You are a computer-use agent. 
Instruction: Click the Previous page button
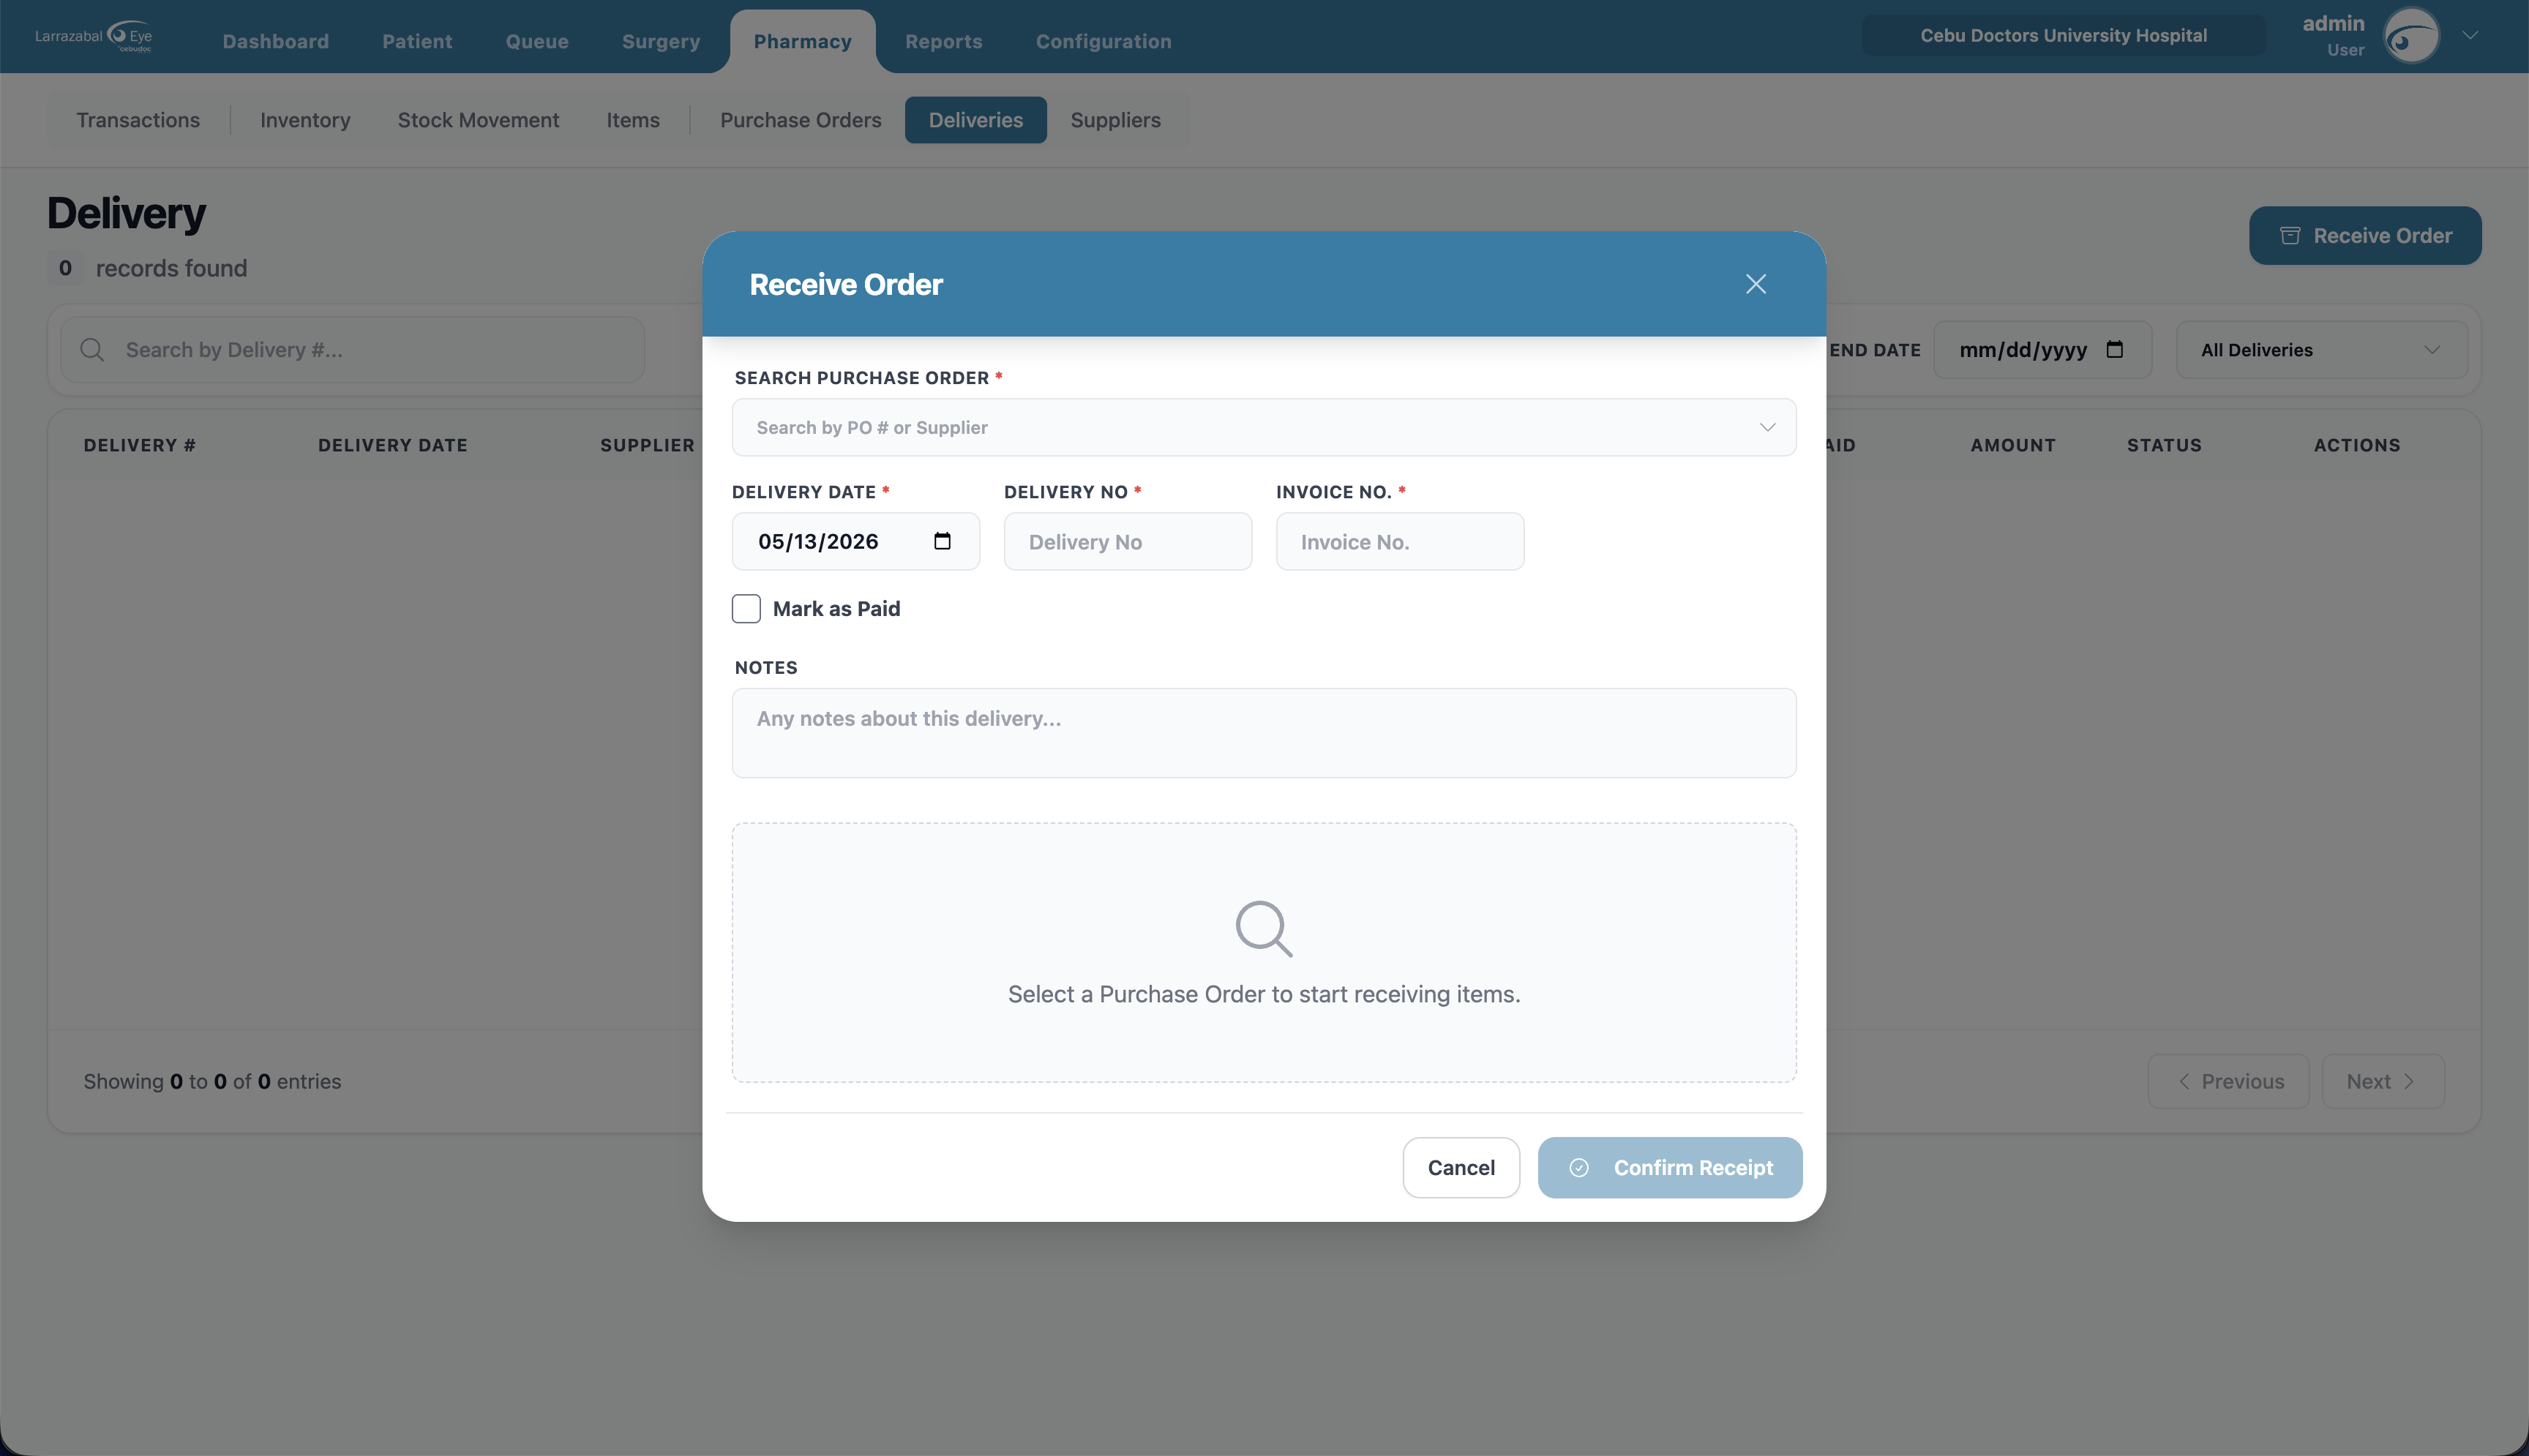2228,1081
